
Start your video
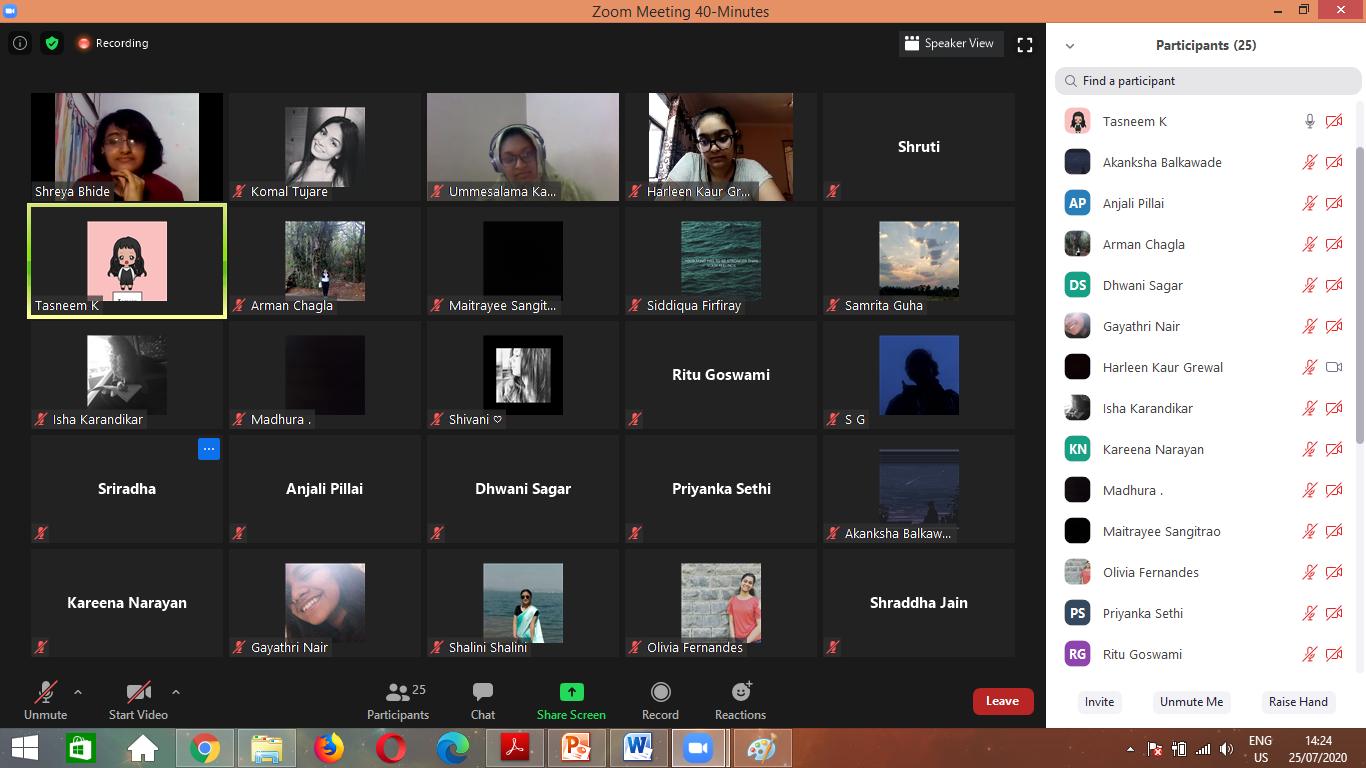(x=137, y=700)
